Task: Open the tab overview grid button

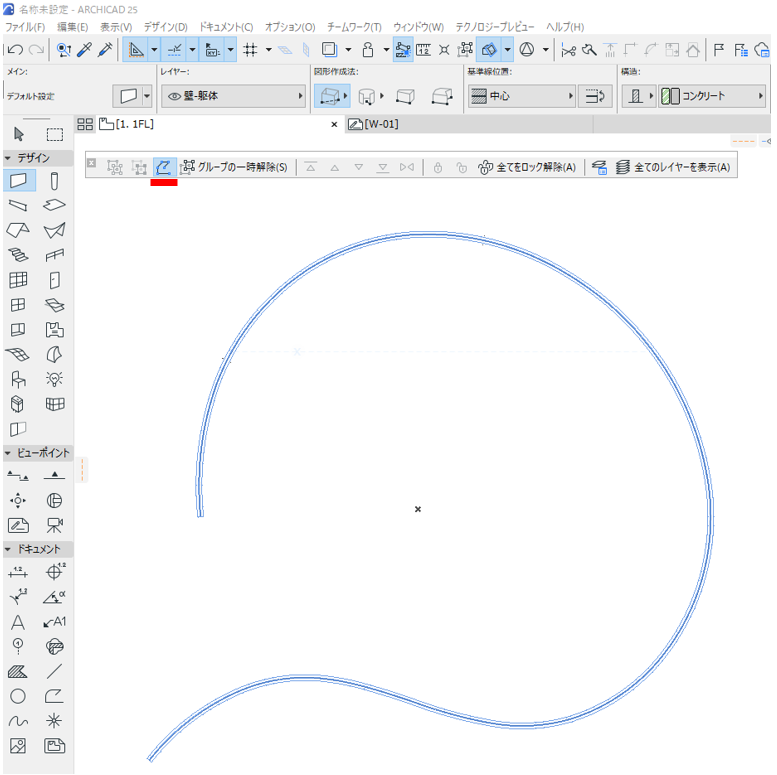Action: tap(85, 124)
